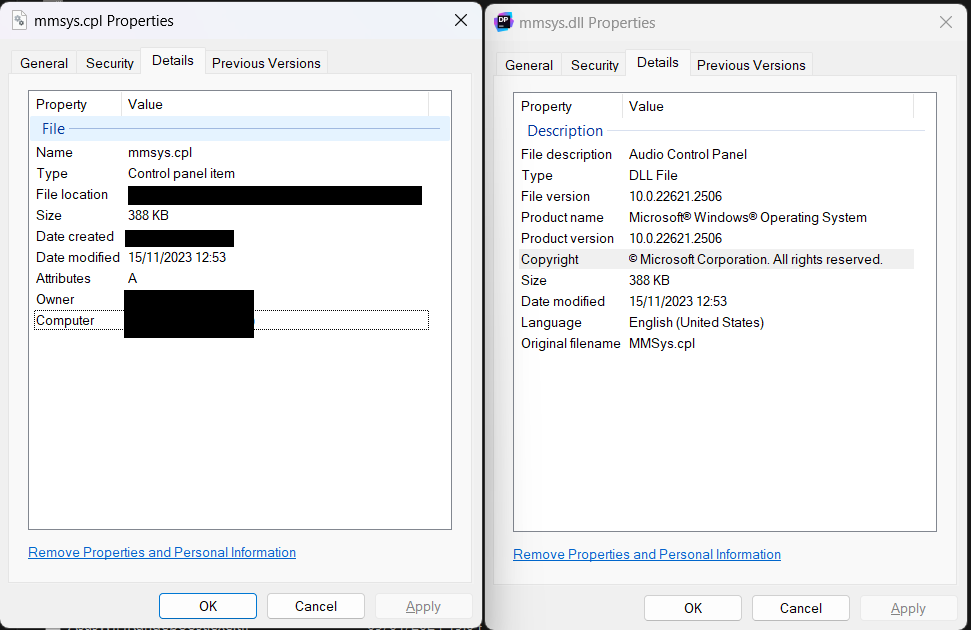Select Size row in mmsys.dll list
Viewport: 971px width, 630px height.
pos(716,281)
